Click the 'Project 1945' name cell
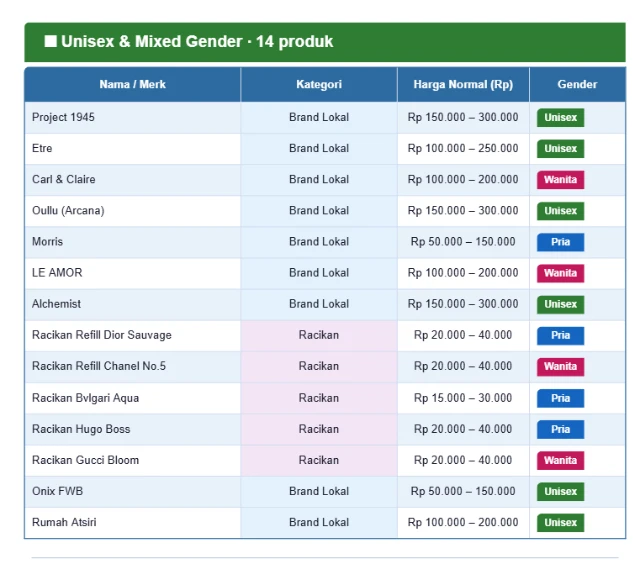 (x=133, y=118)
